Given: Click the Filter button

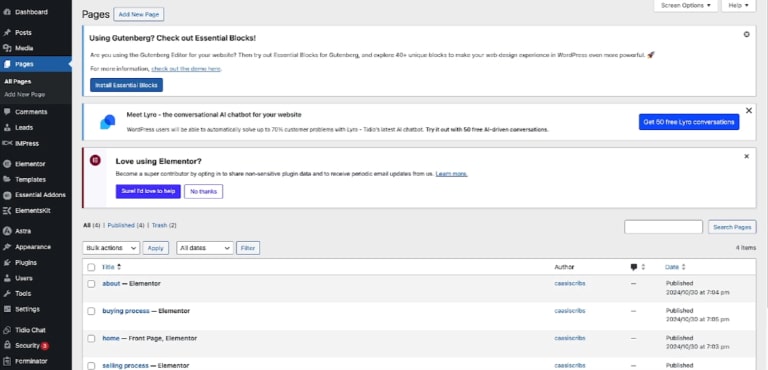Looking at the screenshot, I should [x=248, y=248].
